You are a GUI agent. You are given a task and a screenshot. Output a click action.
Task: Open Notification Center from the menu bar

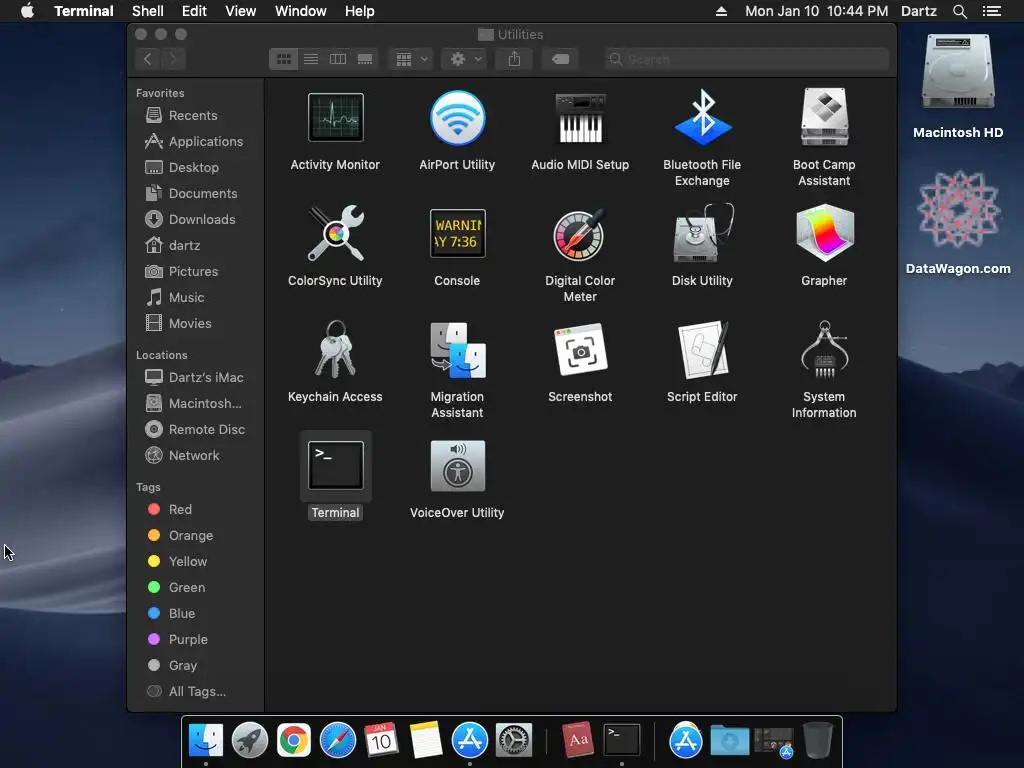pos(991,11)
